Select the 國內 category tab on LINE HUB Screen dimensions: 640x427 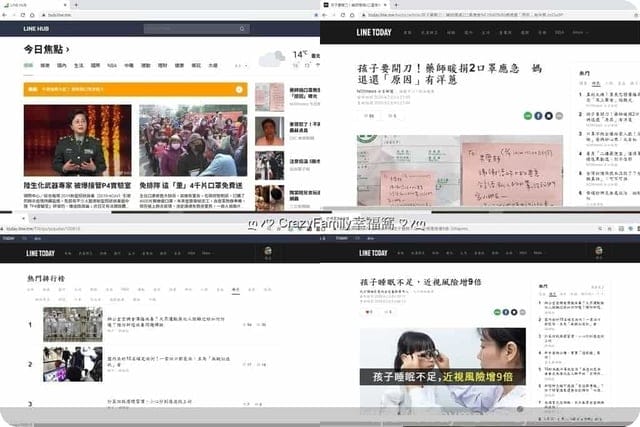click(x=62, y=65)
